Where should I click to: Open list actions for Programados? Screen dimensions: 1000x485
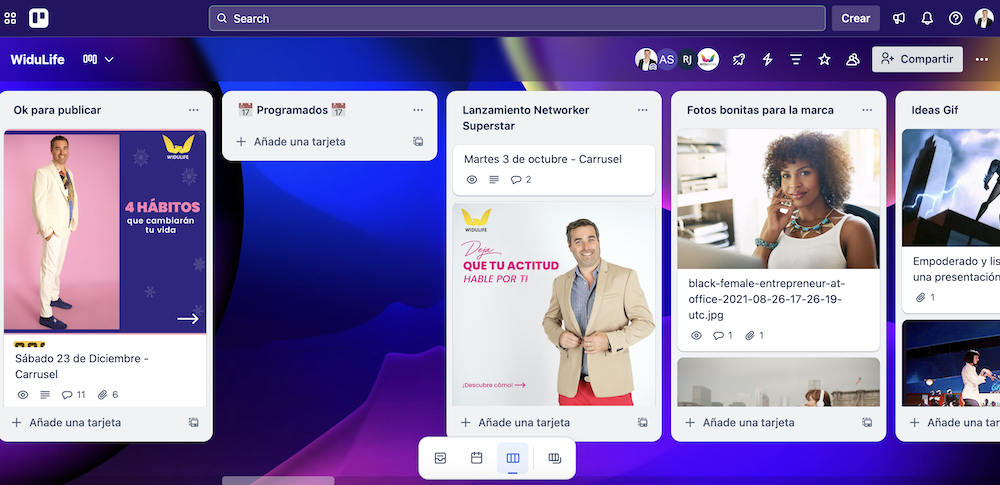(418, 110)
